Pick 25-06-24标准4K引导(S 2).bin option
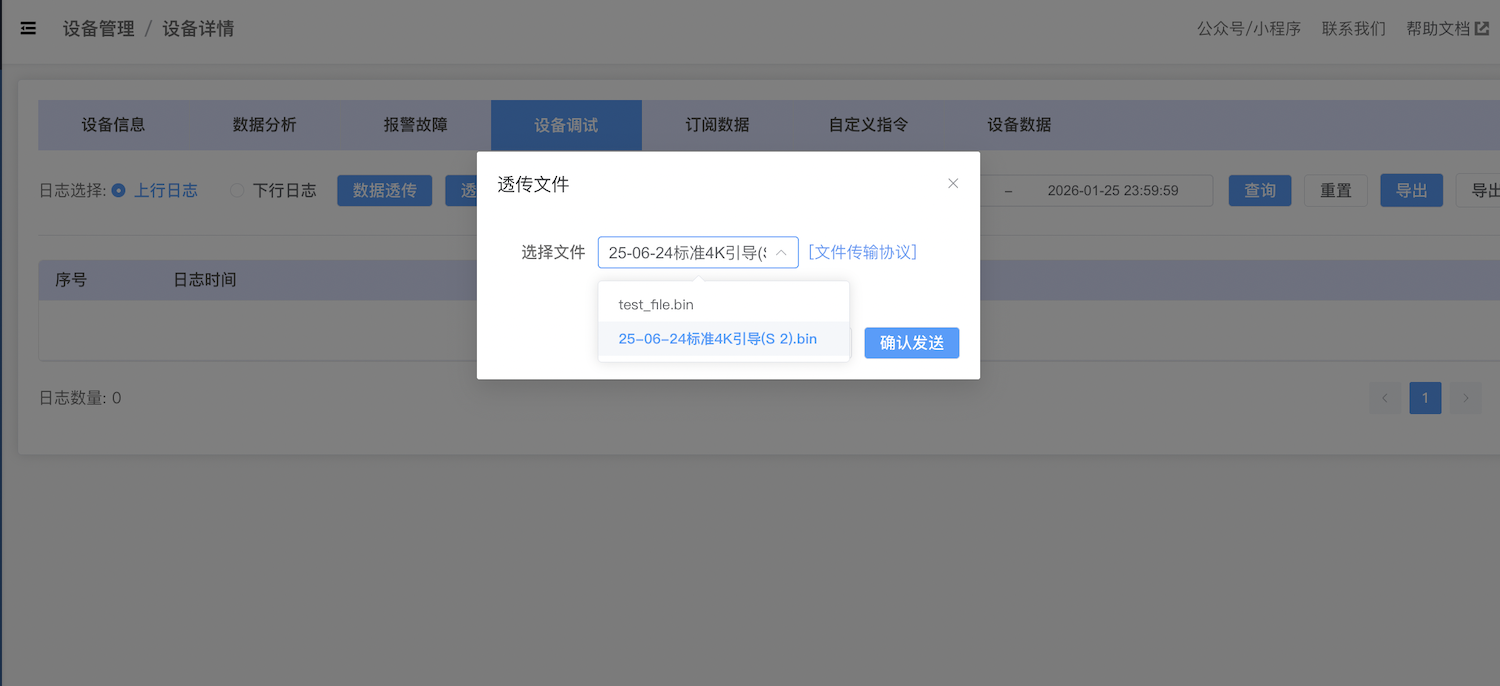Viewport: 1500px width, 686px height. pos(717,338)
